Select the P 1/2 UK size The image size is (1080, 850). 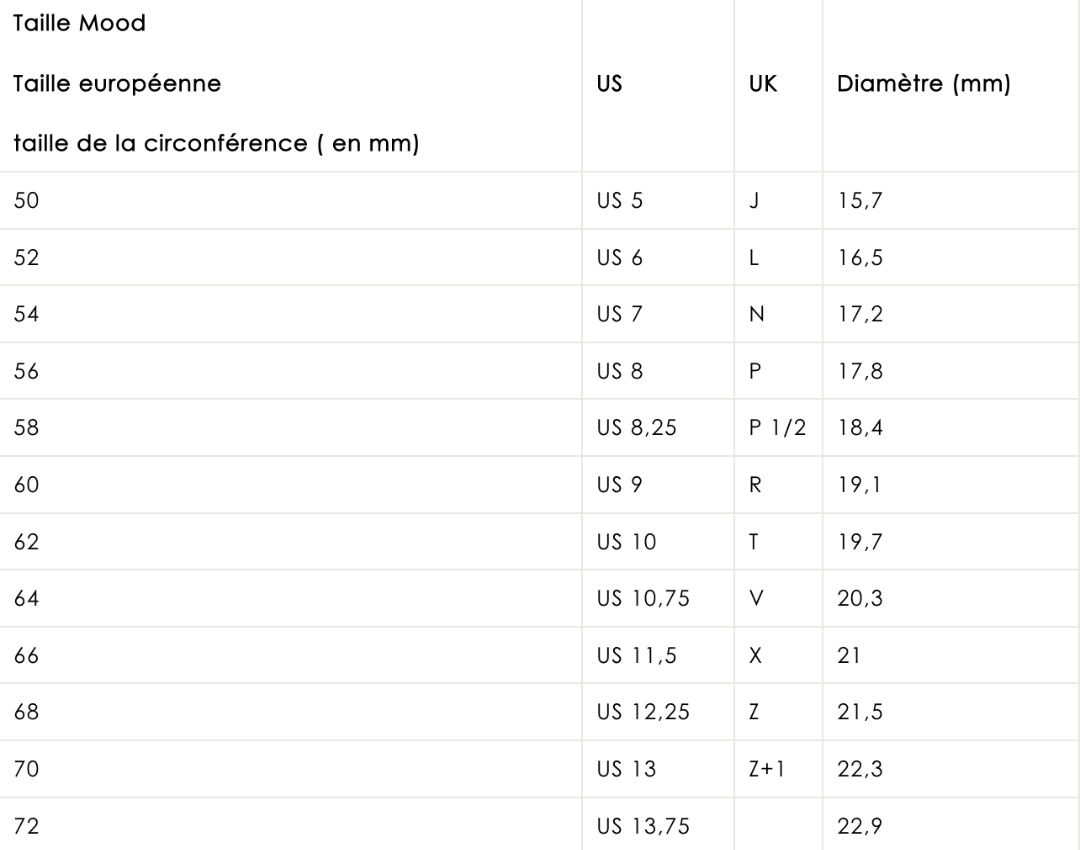(777, 428)
